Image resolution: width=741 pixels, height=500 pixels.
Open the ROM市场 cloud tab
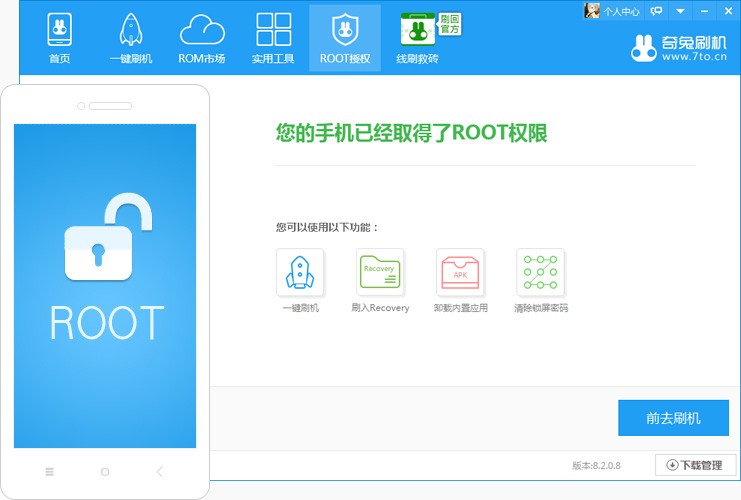[x=202, y=38]
